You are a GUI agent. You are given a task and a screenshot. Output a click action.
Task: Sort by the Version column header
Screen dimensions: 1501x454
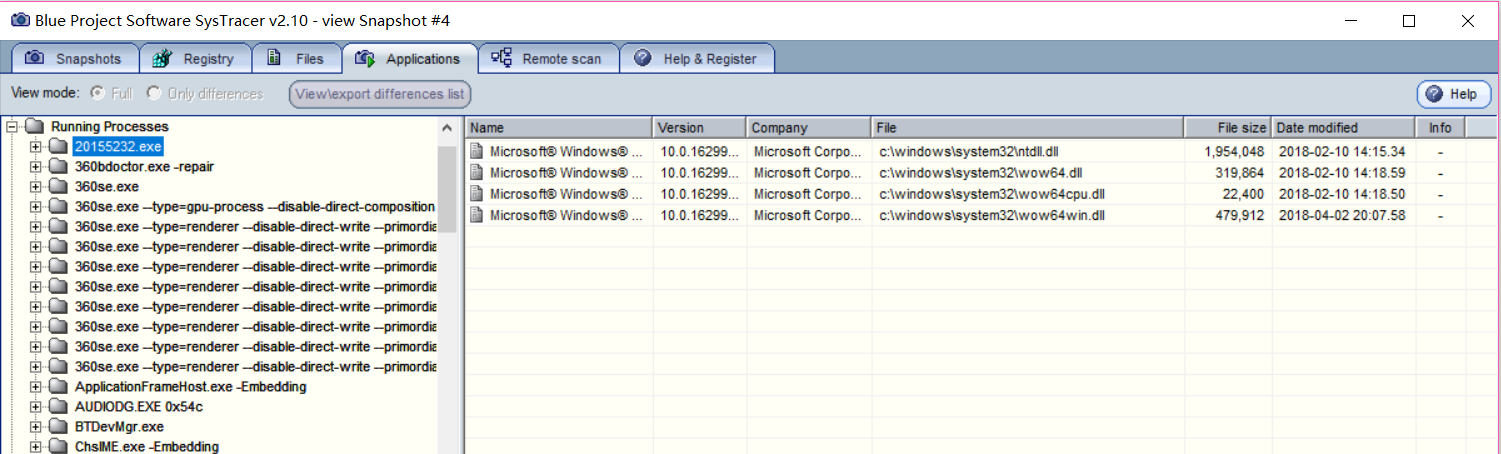tap(700, 128)
